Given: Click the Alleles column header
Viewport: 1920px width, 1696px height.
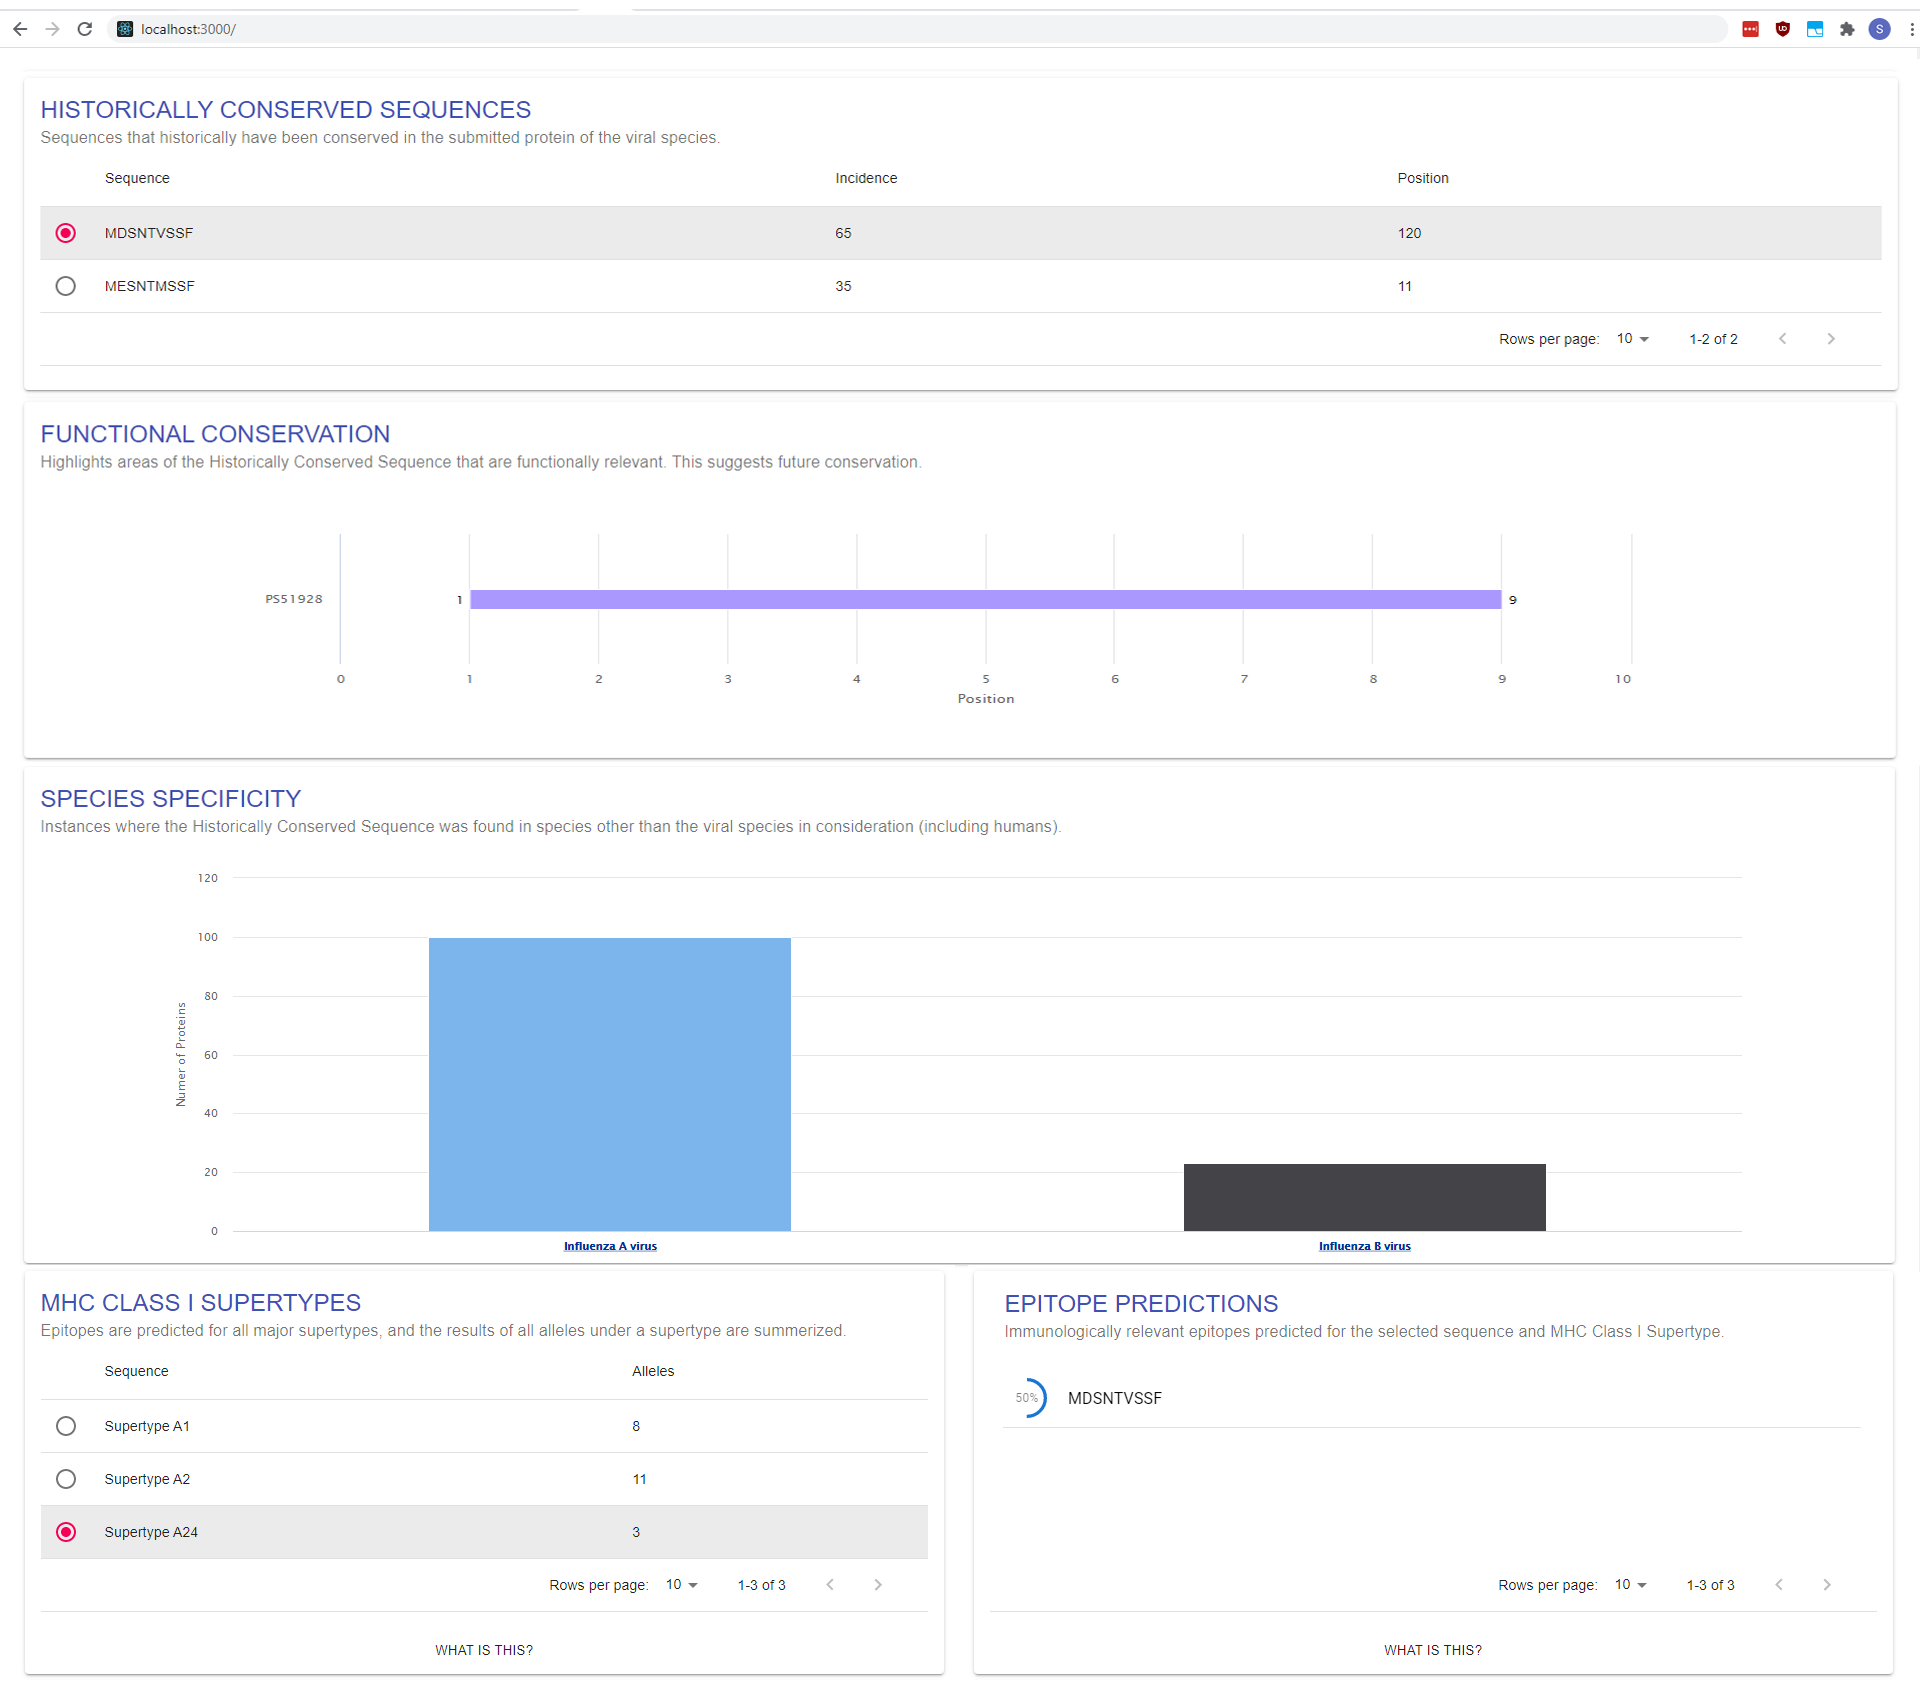Looking at the screenshot, I should coord(653,1371).
